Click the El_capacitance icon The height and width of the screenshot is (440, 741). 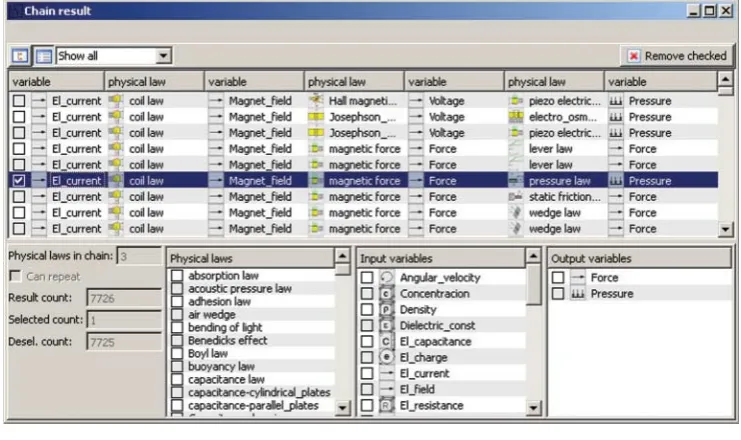pos(387,342)
